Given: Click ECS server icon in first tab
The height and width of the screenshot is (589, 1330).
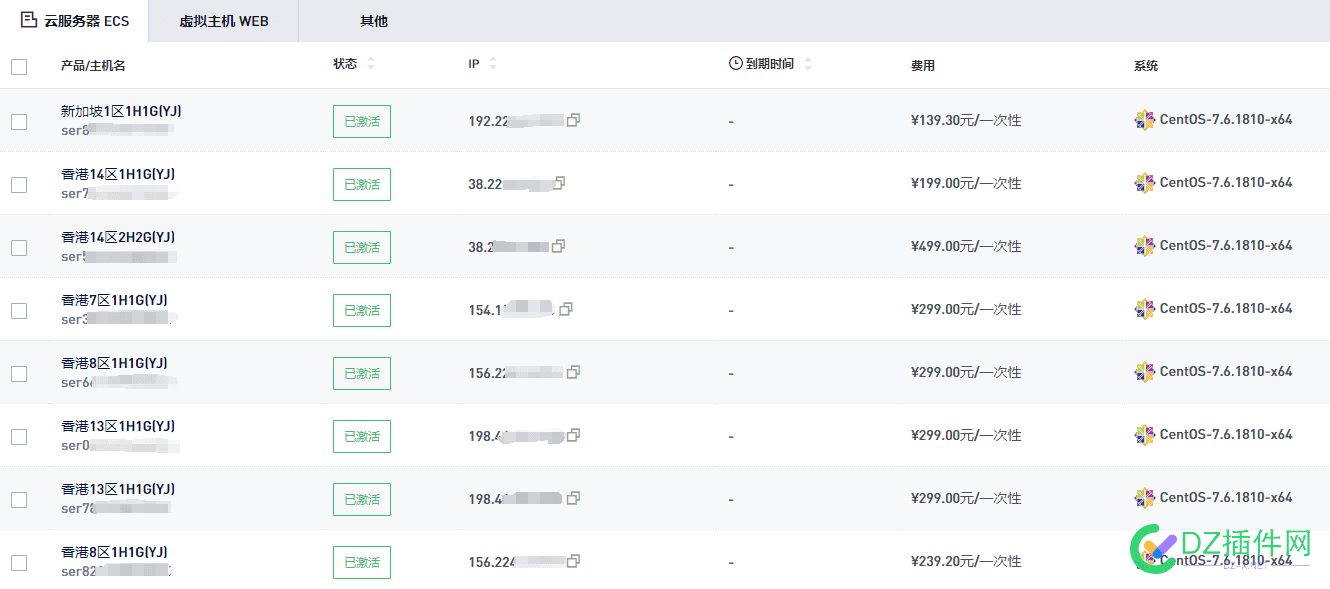Looking at the screenshot, I should click(x=29, y=20).
